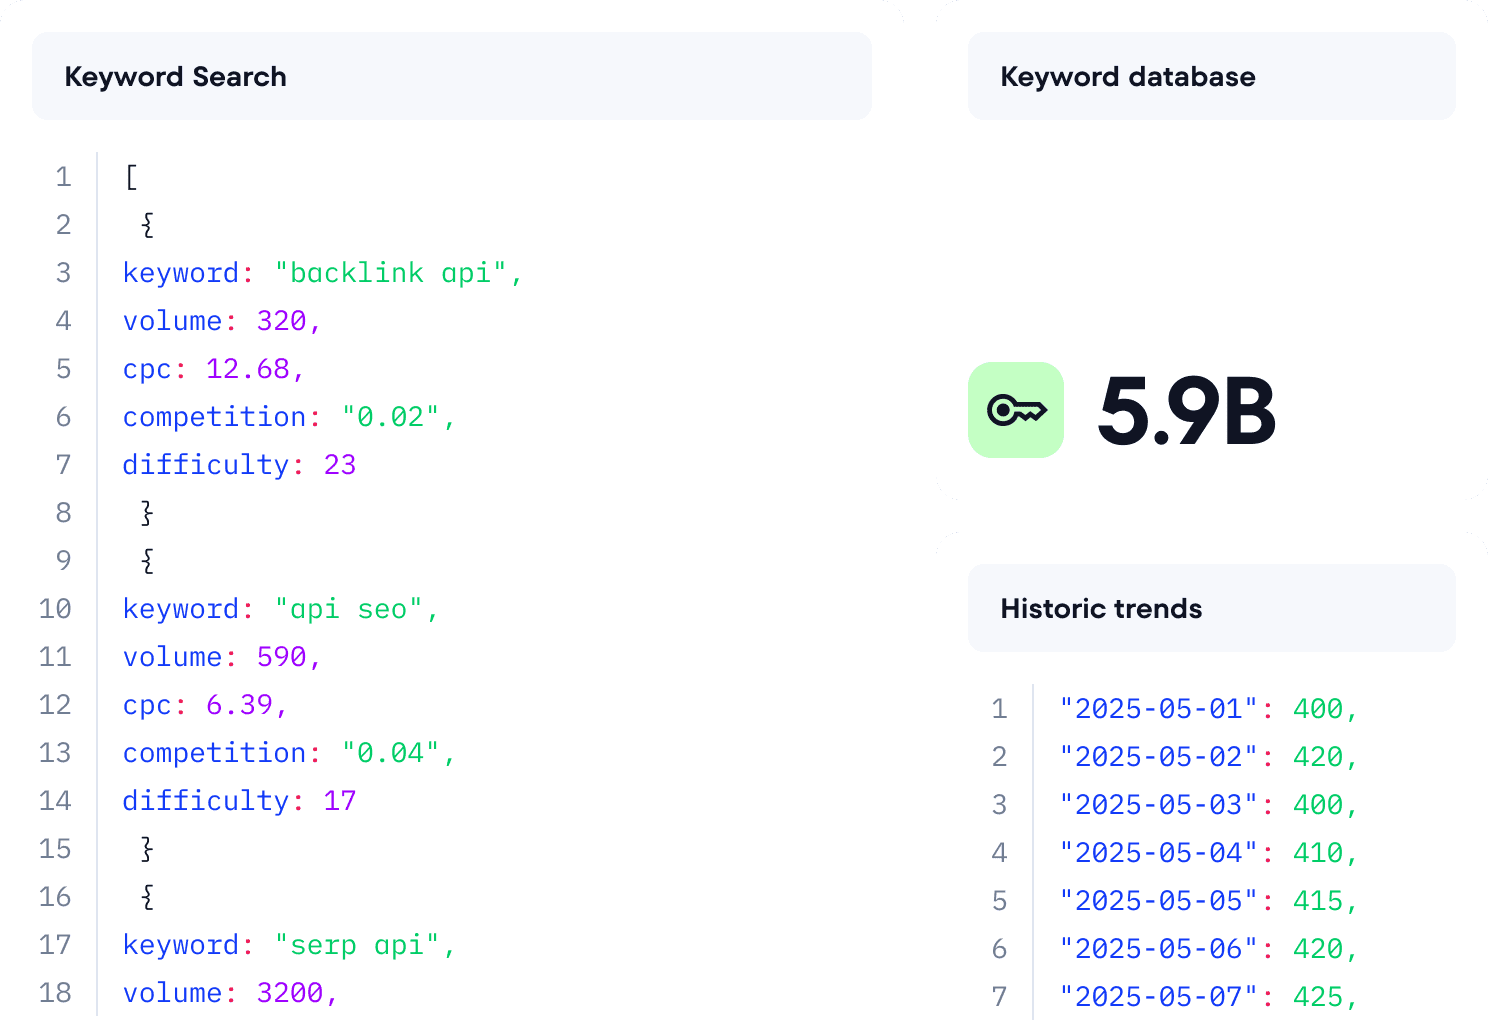1488x1032 pixels.
Task: Click the volume value 590
Action: tap(281, 657)
